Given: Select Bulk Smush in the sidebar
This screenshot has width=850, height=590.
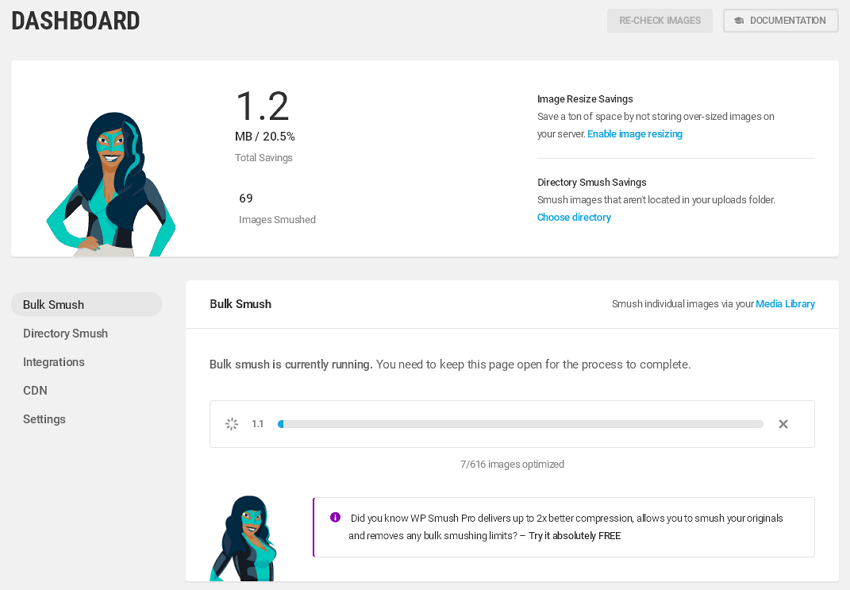Looking at the screenshot, I should [86, 304].
